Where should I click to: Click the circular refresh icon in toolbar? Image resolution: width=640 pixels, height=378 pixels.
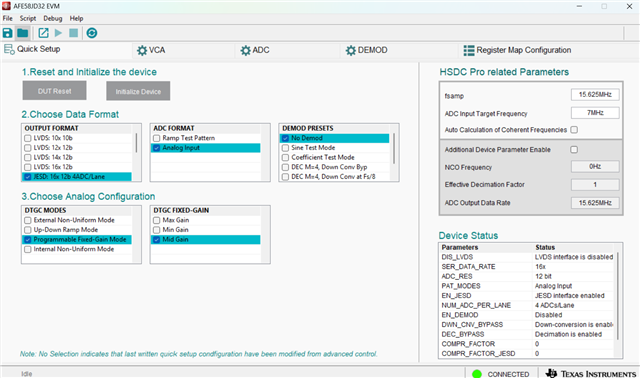(x=92, y=33)
